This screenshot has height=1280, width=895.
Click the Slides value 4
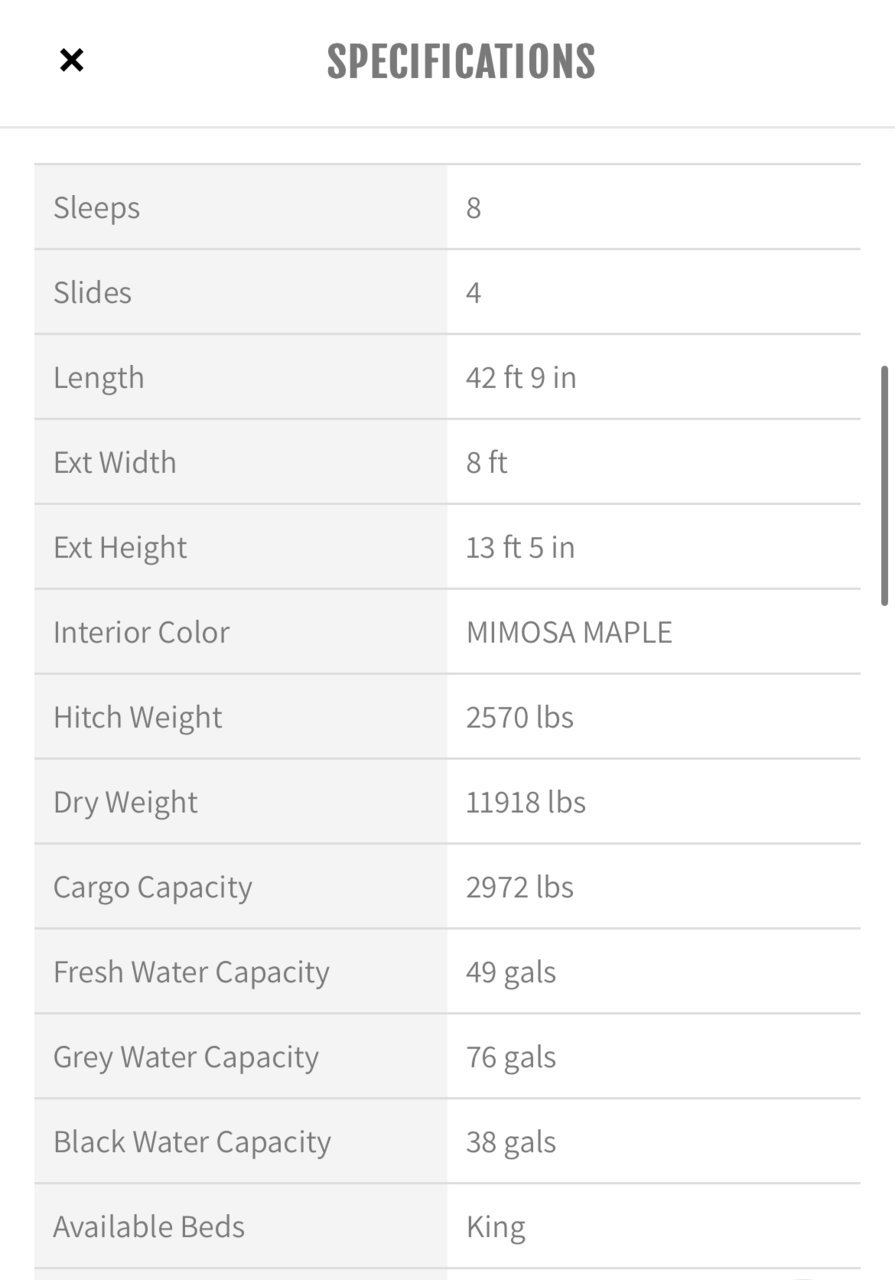(x=473, y=293)
